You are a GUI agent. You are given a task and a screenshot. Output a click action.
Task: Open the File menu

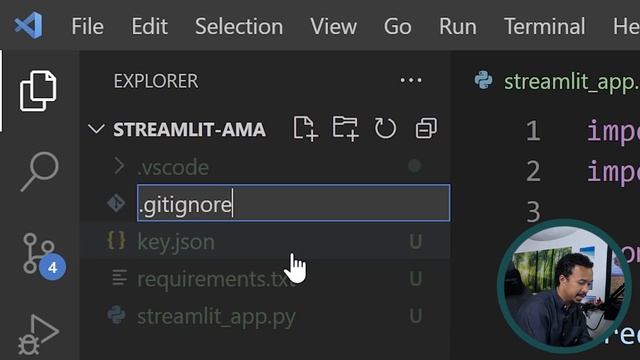87,27
